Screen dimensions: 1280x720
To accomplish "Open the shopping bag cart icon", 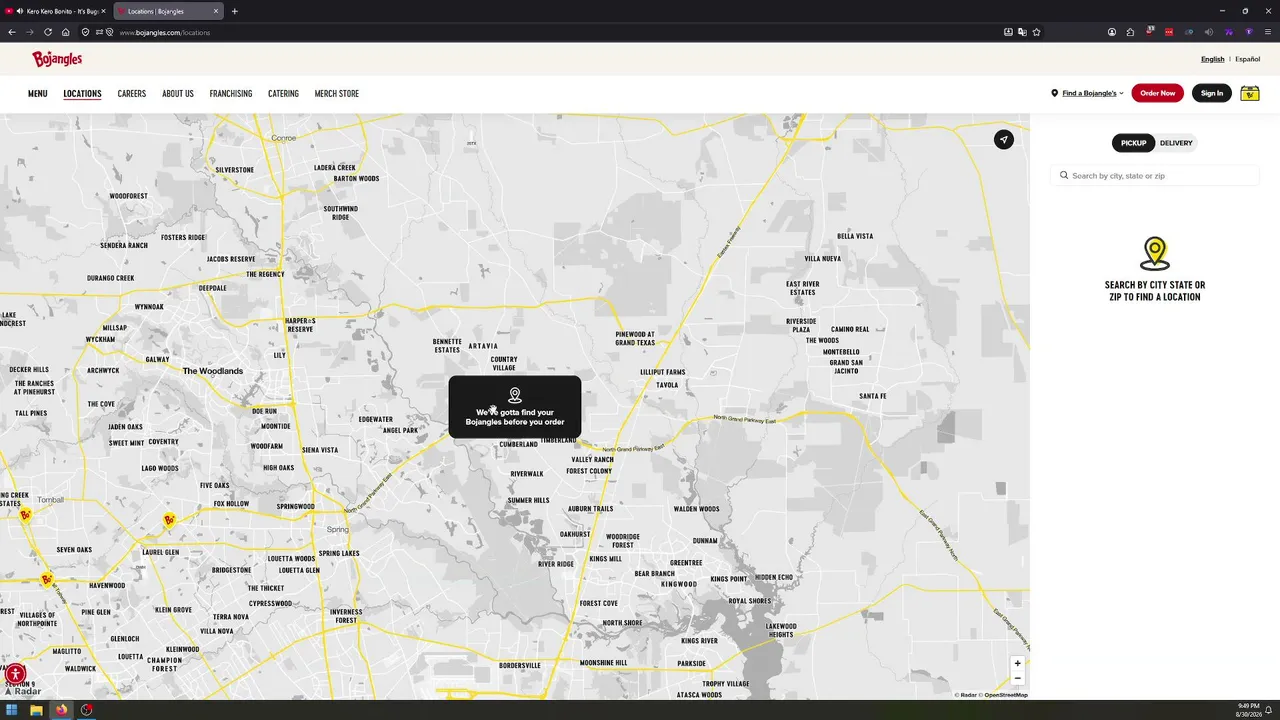I will [1250, 93].
